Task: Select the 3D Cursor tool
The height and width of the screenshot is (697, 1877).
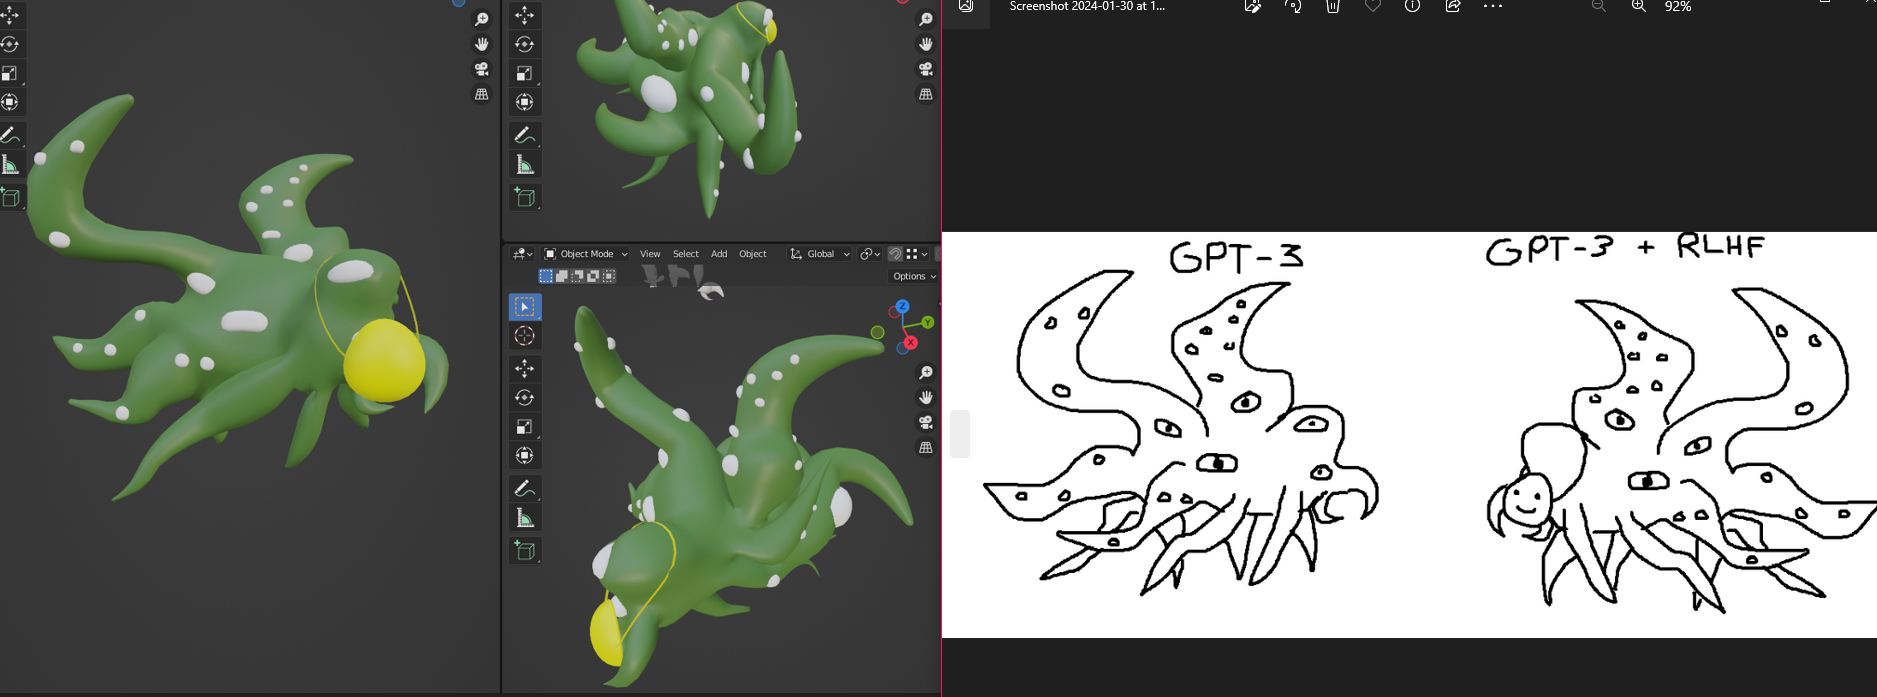Action: tap(525, 336)
